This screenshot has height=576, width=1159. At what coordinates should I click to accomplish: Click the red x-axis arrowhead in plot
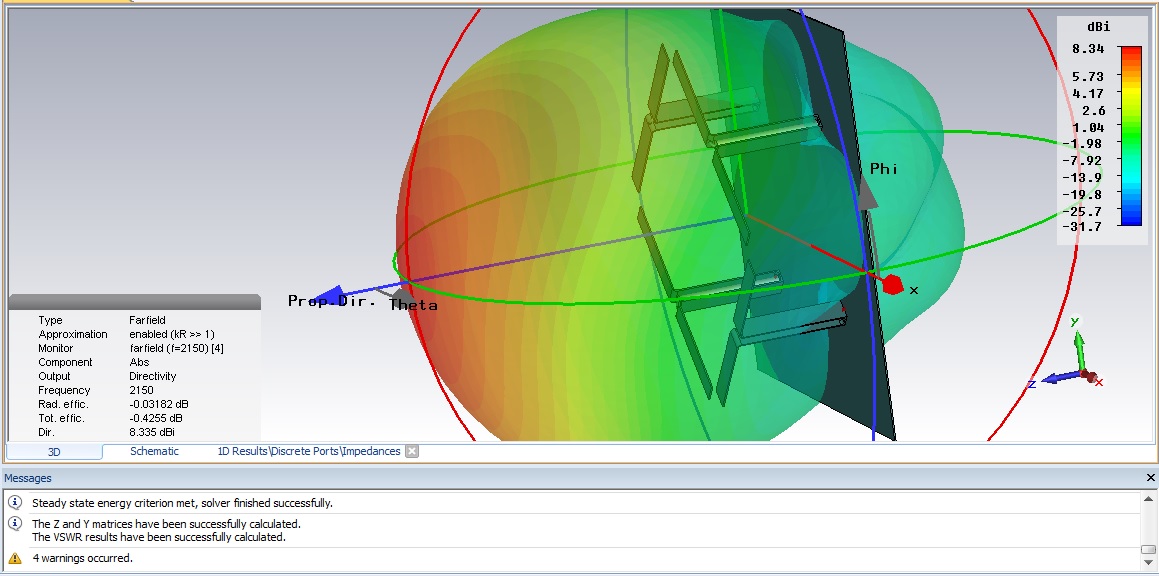pyautogui.click(x=892, y=285)
